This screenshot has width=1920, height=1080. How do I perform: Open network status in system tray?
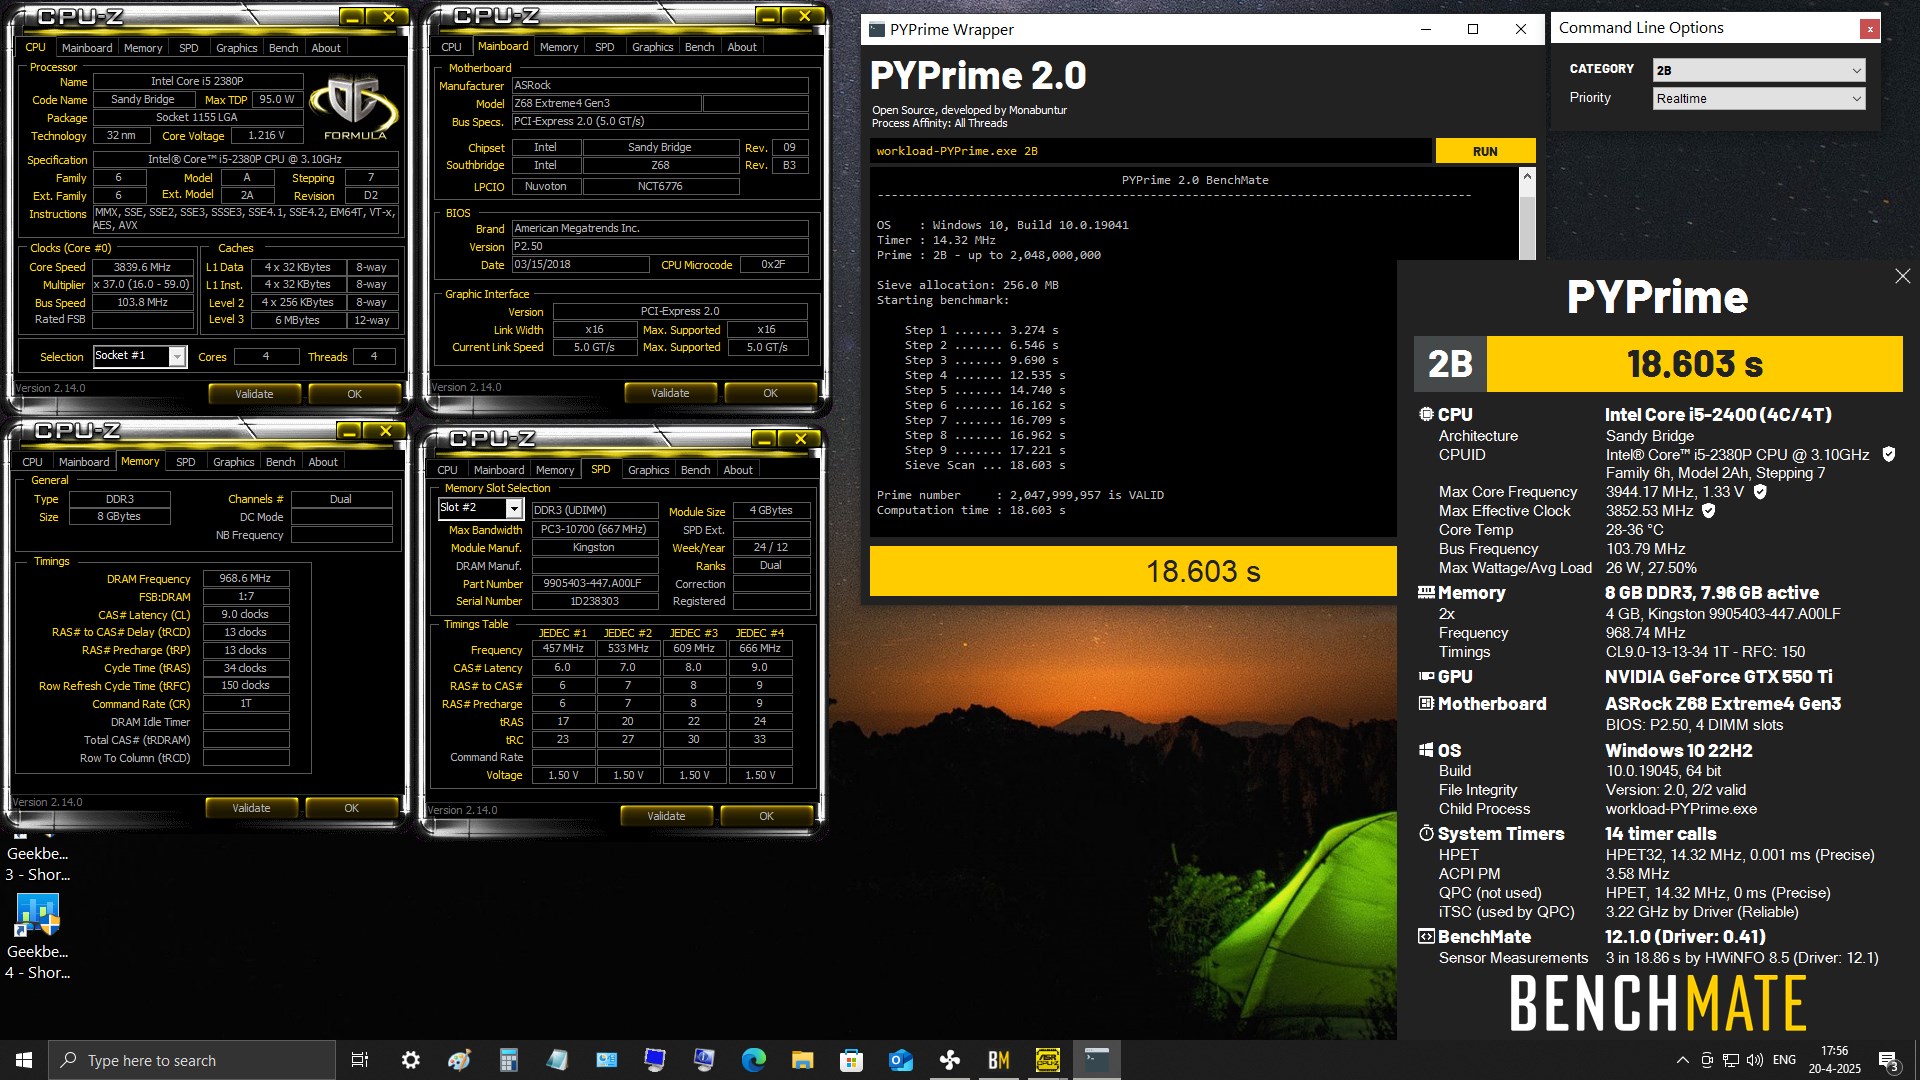(x=1731, y=1060)
